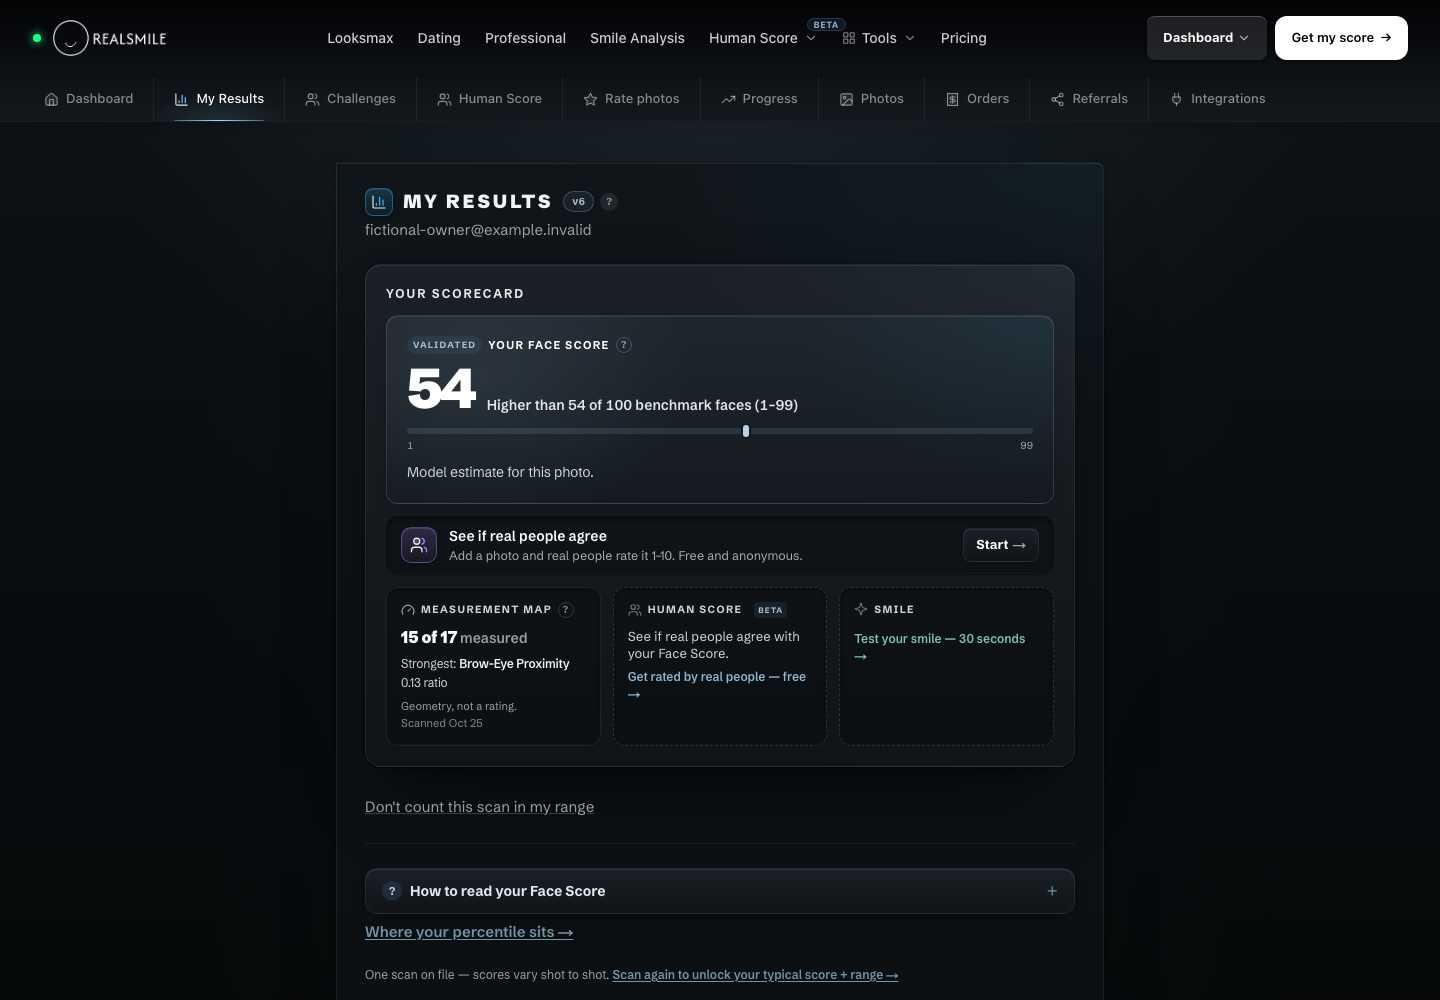The image size is (1440, 1000).
Task: Click the trending arrow icon beside Progress
Action: coord(728,99)
